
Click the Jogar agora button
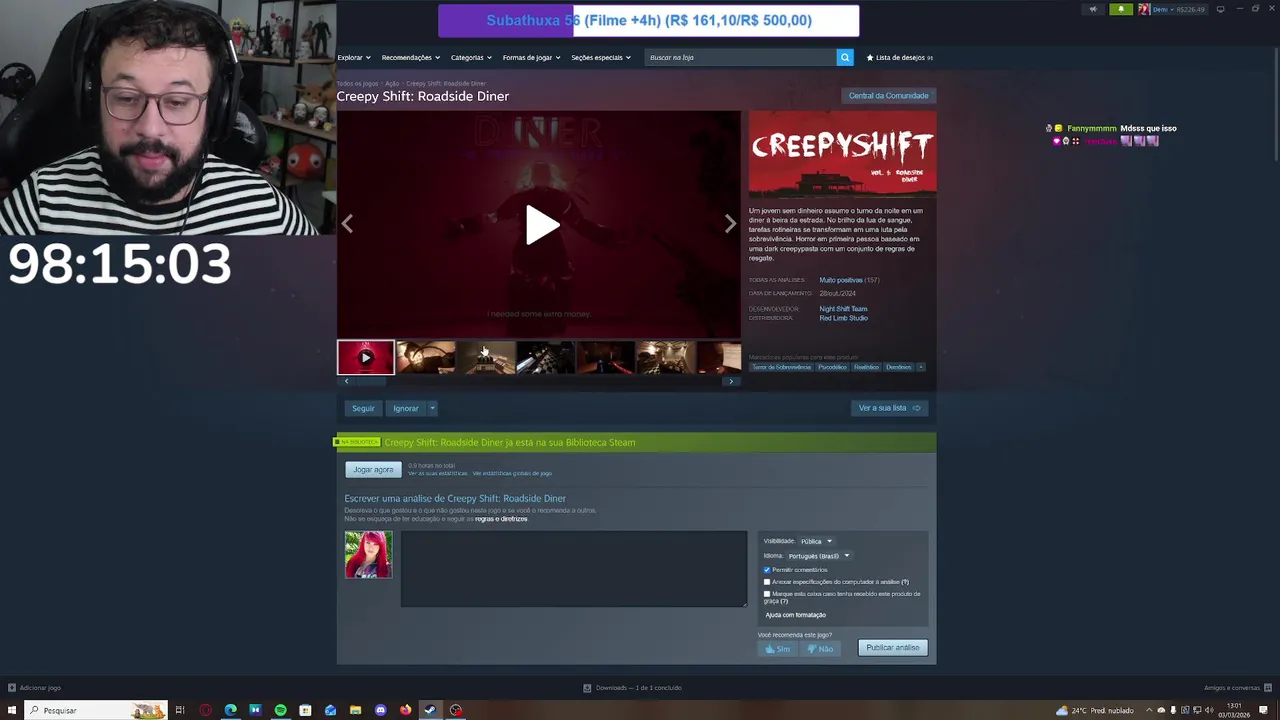(373, 470)
